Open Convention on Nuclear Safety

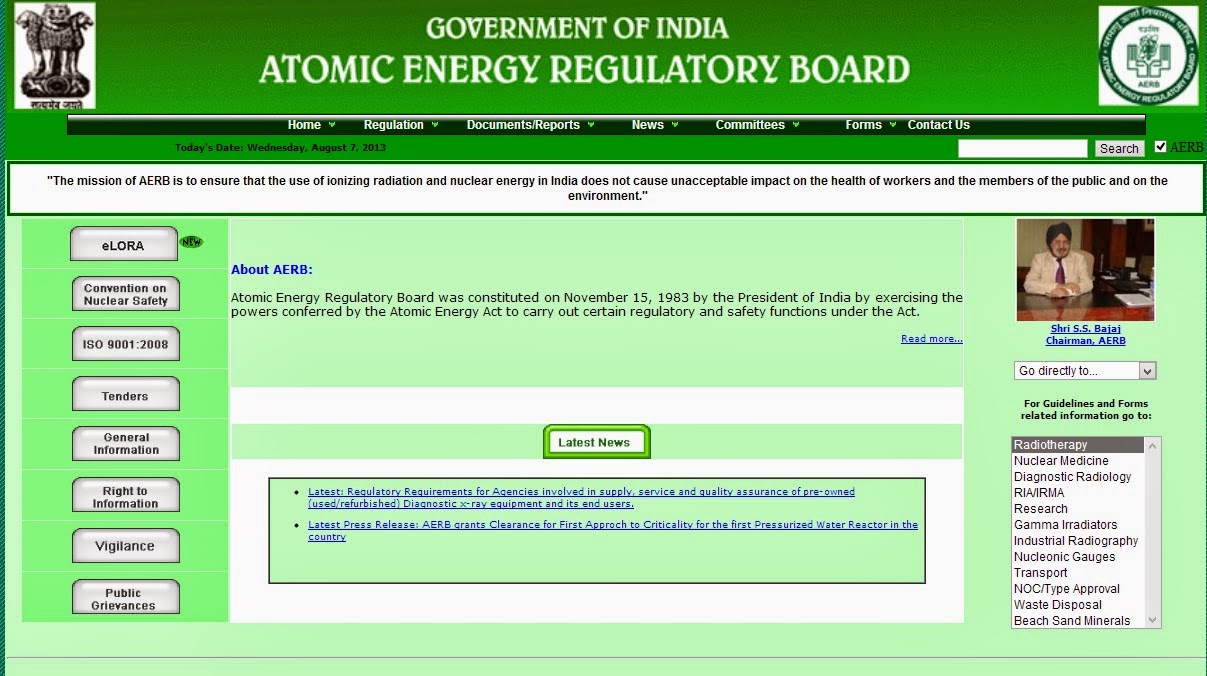pos(126,294)
